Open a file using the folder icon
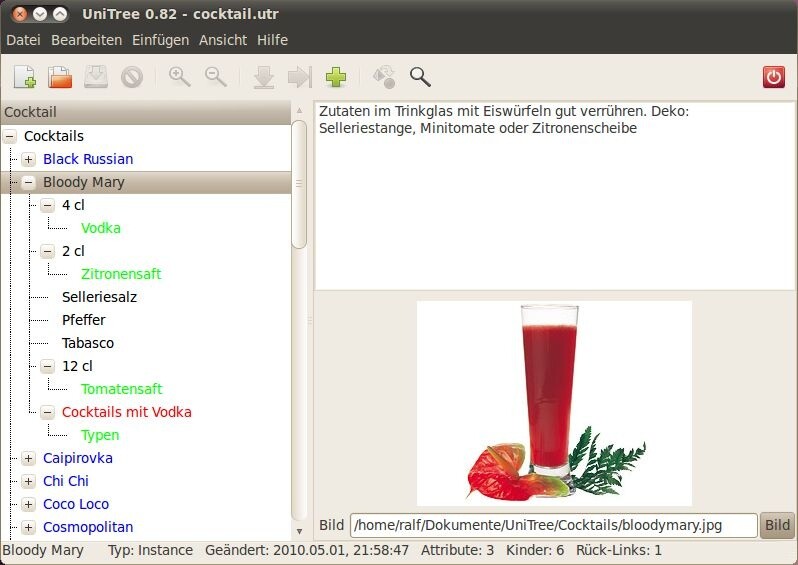This screenshot has height=565, width=798. click(60, 77)
